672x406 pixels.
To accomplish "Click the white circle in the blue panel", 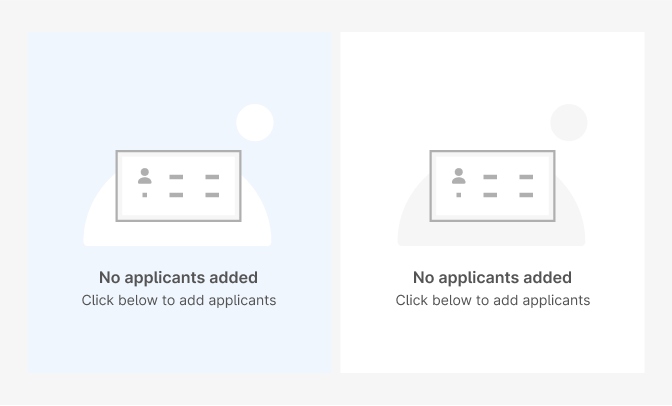I will (255, 123).
